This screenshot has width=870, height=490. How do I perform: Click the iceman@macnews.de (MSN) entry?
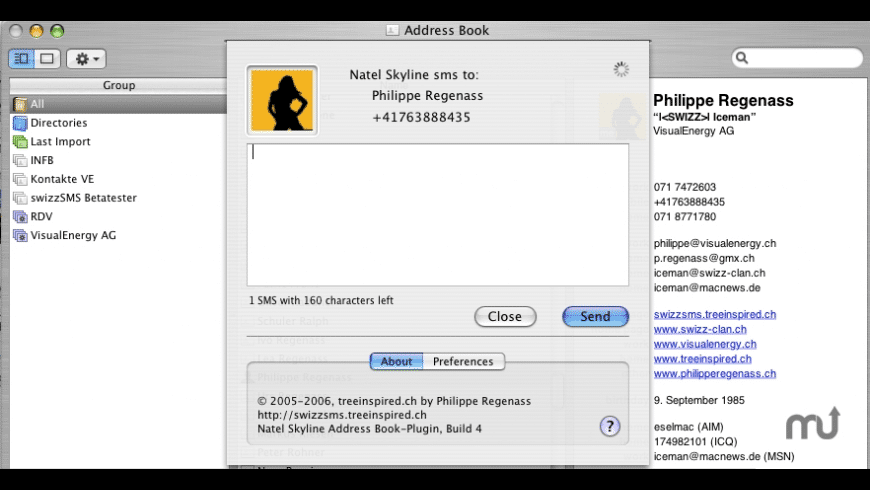724,456
